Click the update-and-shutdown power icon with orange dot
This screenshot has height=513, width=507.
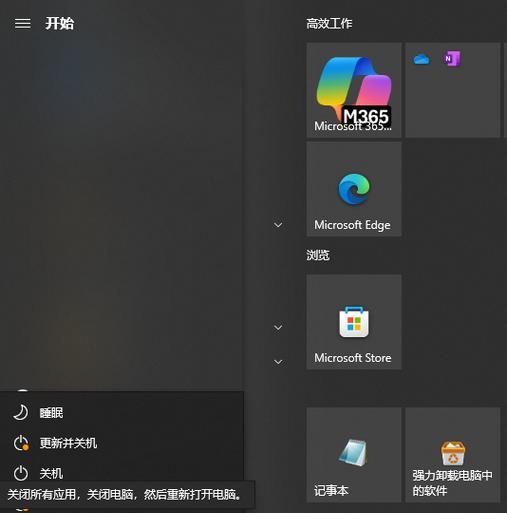pyautogui.click(x=21, y=443)
